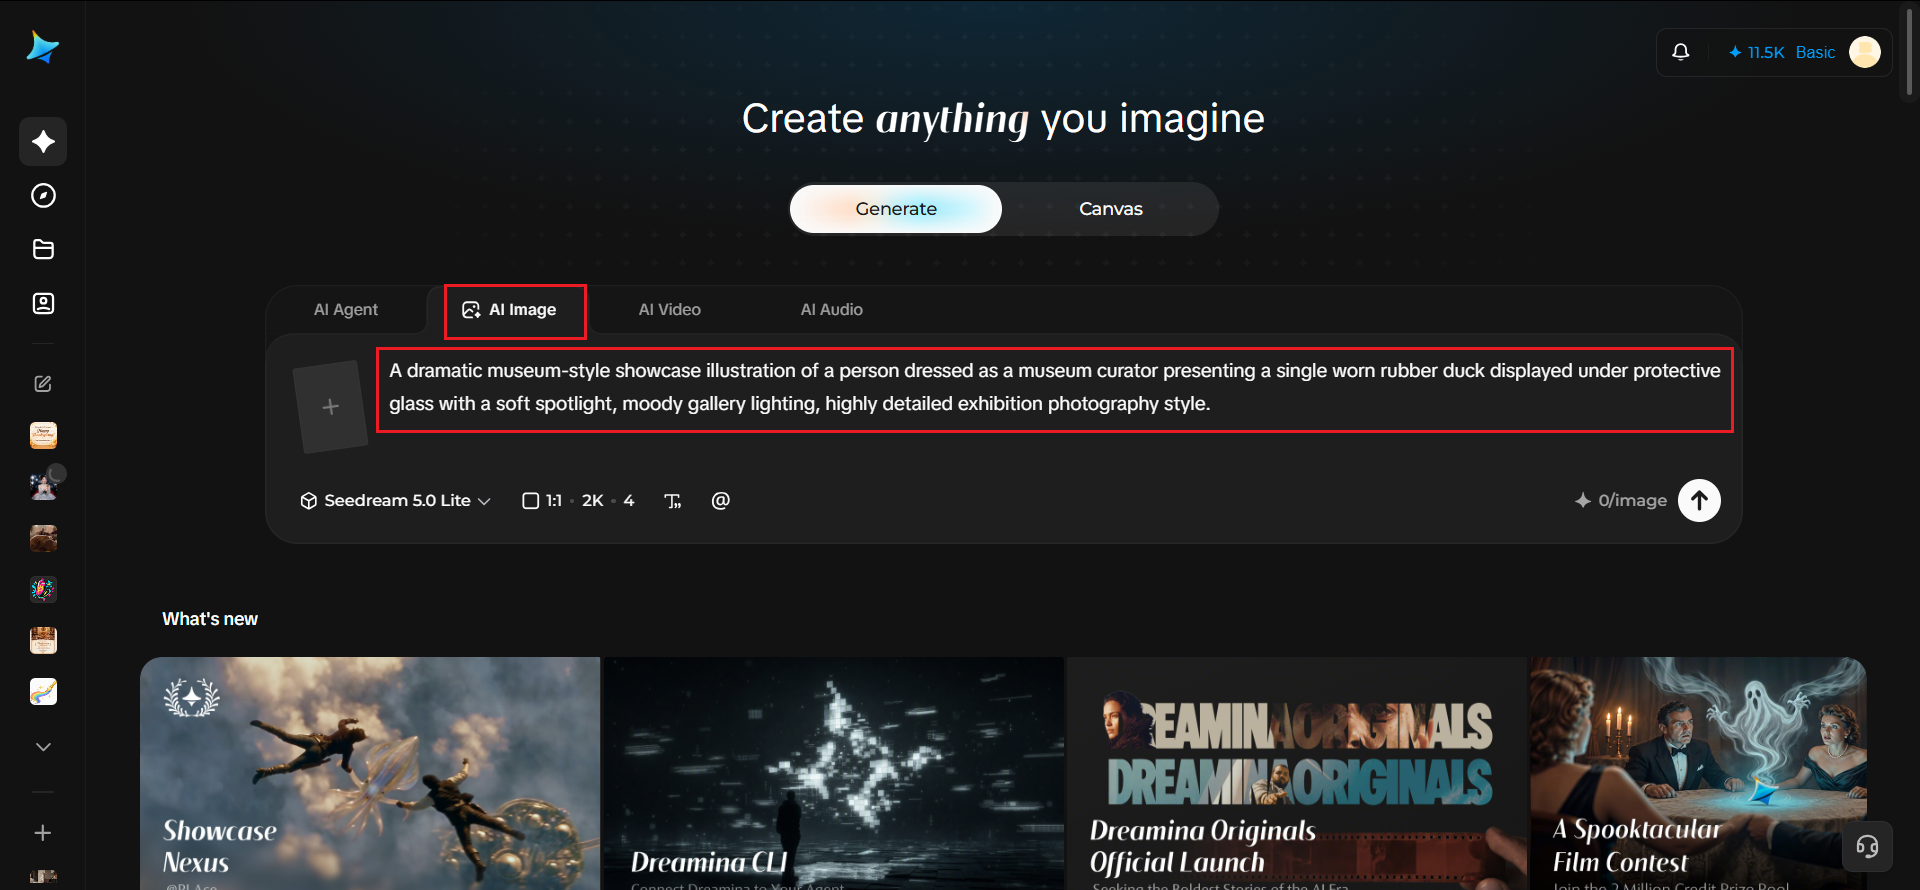1920x890 pixels.
Task: Open the Showcase Nexus card
Action: tap(370, 773)
